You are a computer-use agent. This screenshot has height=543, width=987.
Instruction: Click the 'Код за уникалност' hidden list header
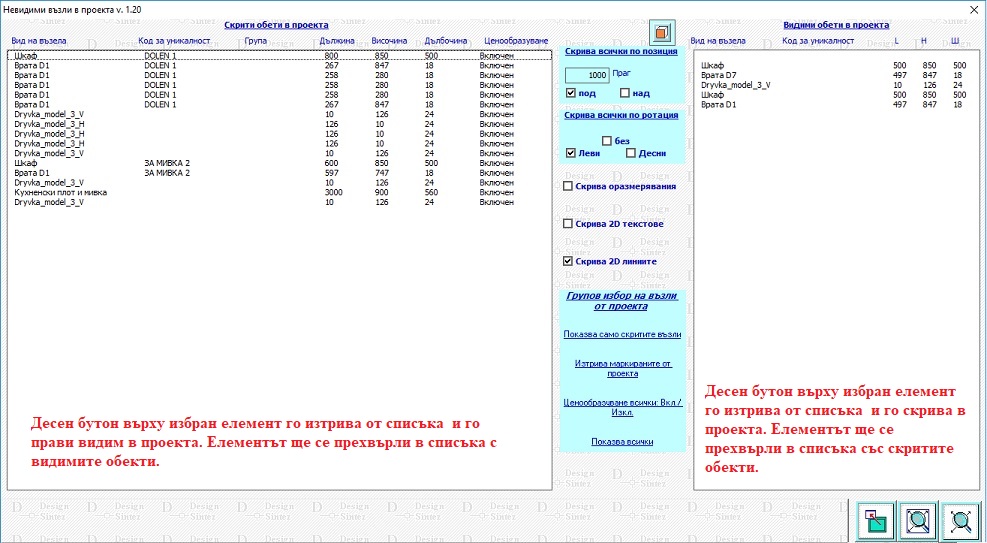174,41
